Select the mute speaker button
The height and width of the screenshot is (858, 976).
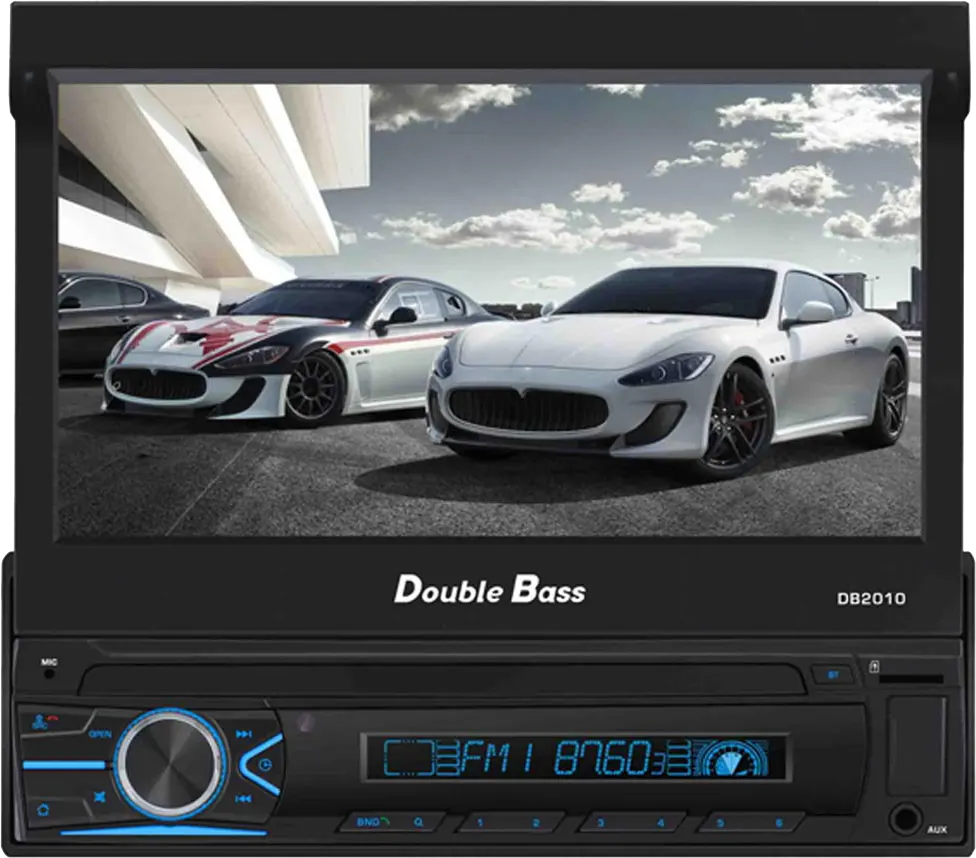tap(99, 794)
